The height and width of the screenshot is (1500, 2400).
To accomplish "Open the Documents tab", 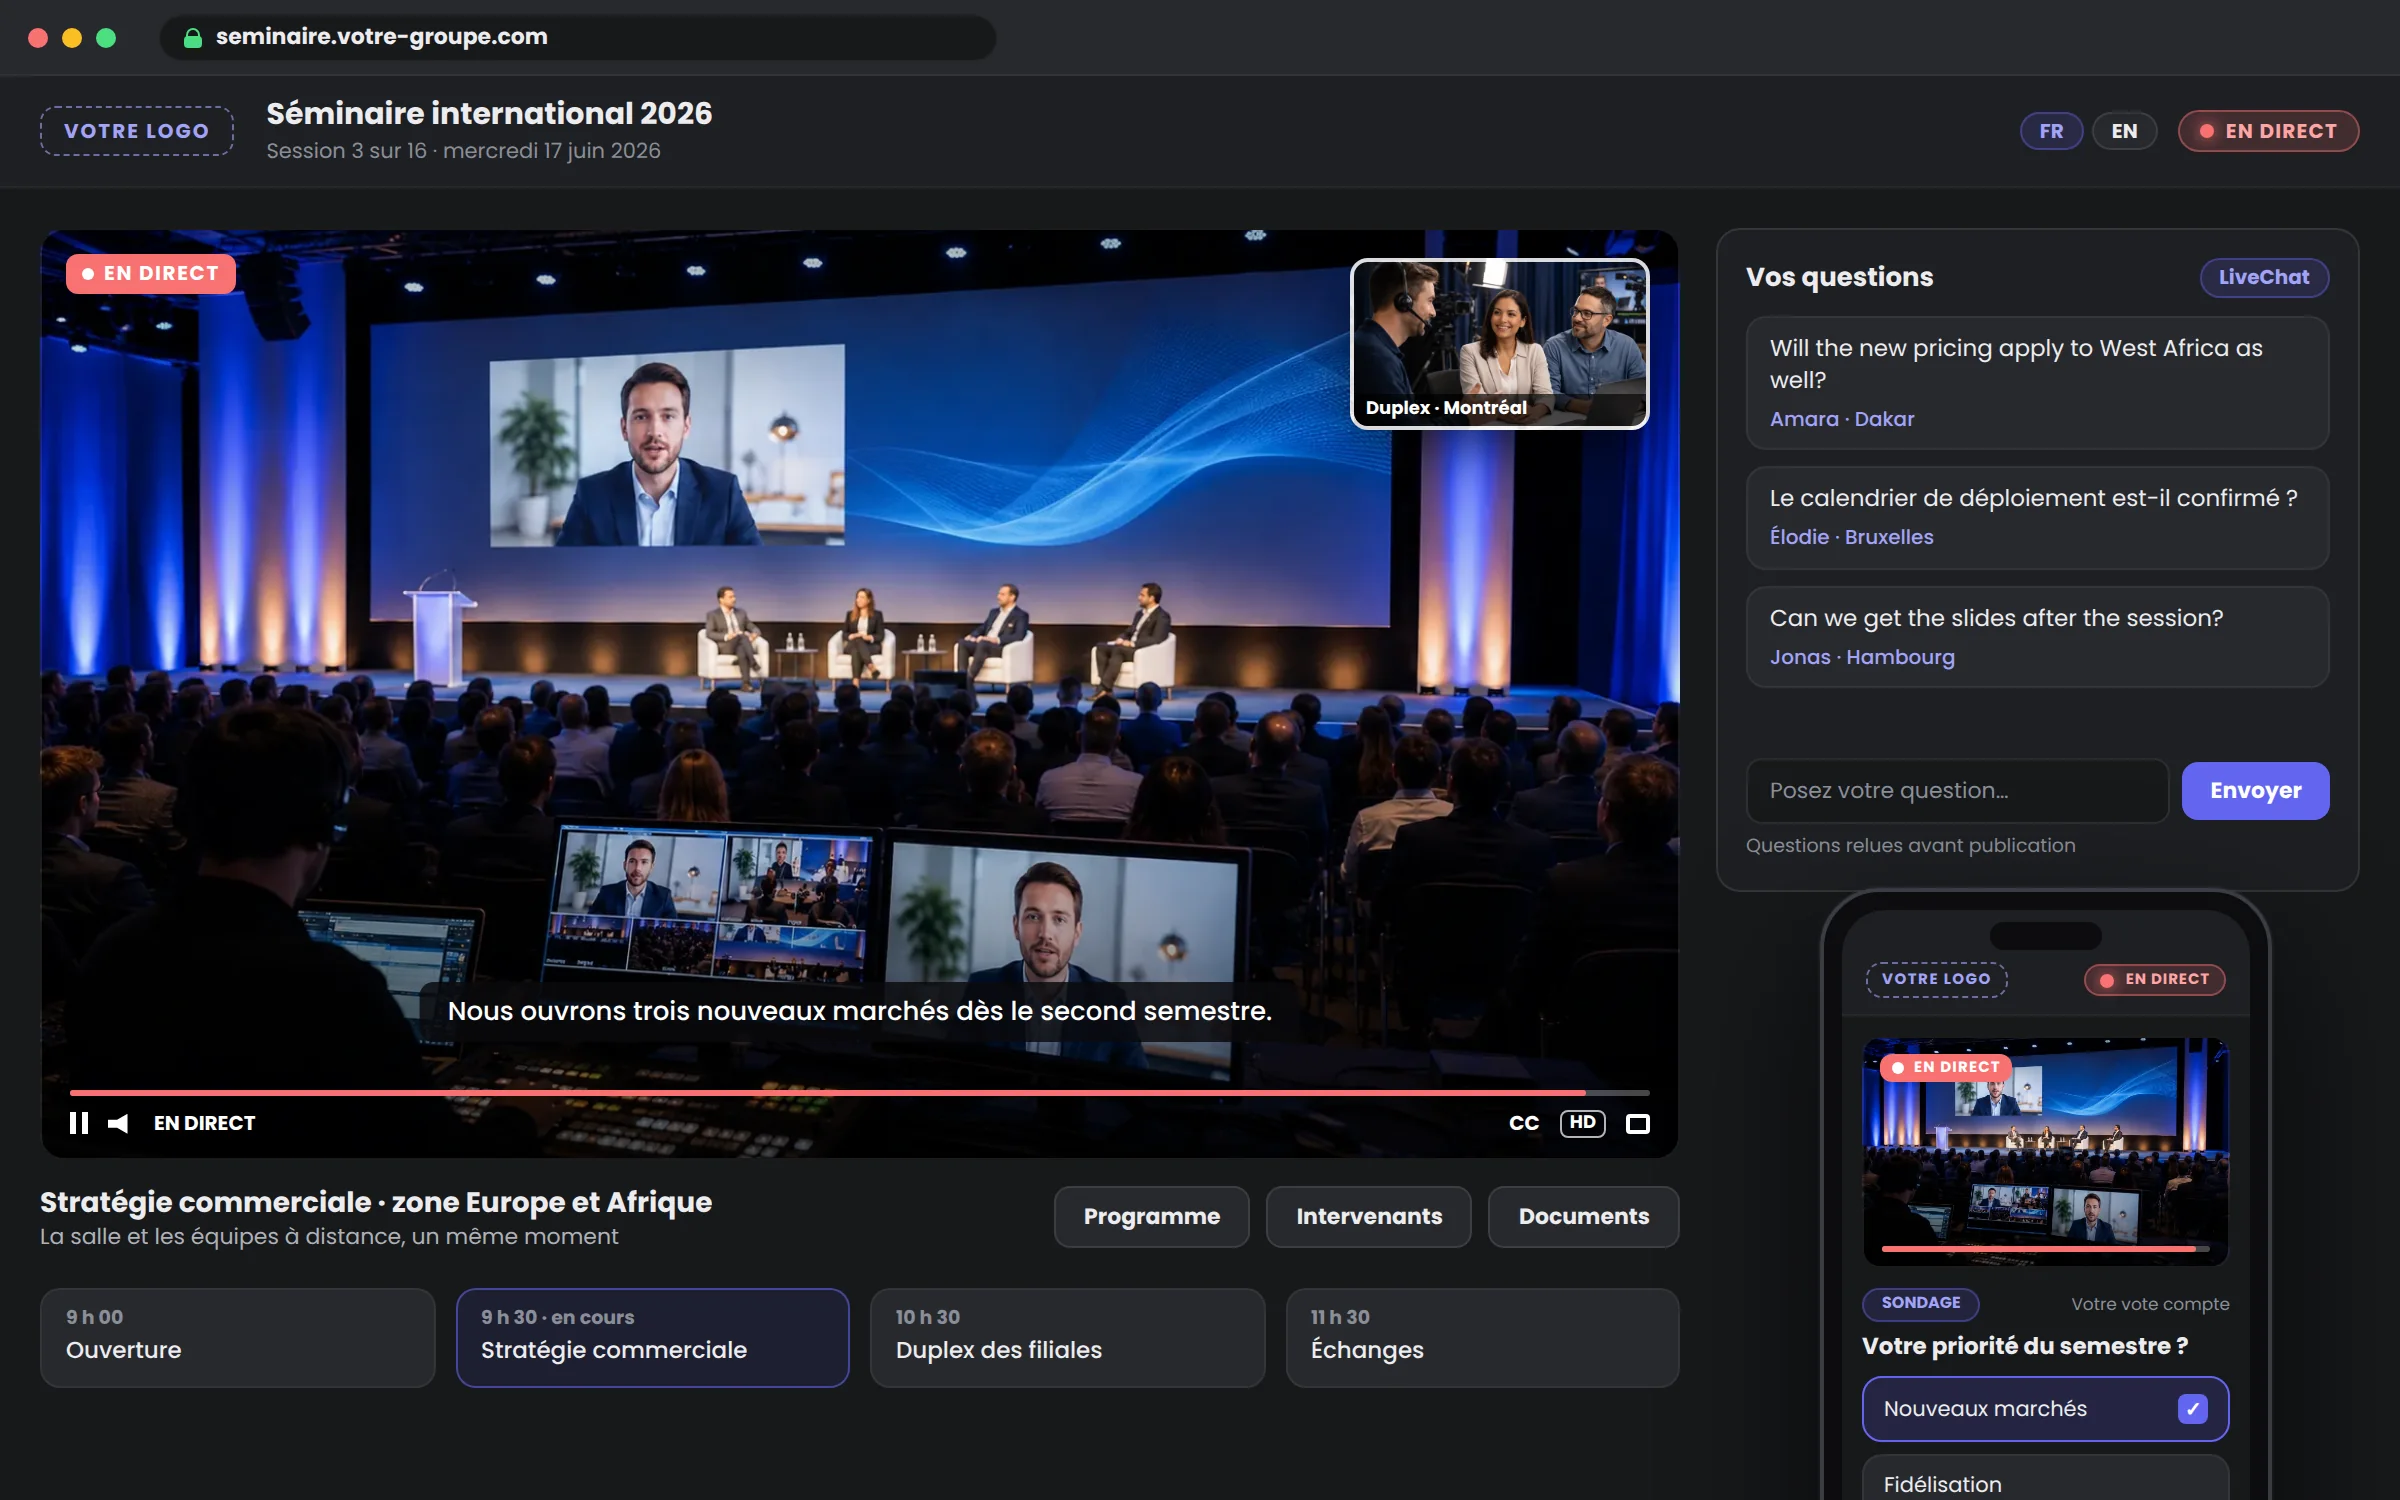I will pyautogui.click(x=1583, y=1216).
